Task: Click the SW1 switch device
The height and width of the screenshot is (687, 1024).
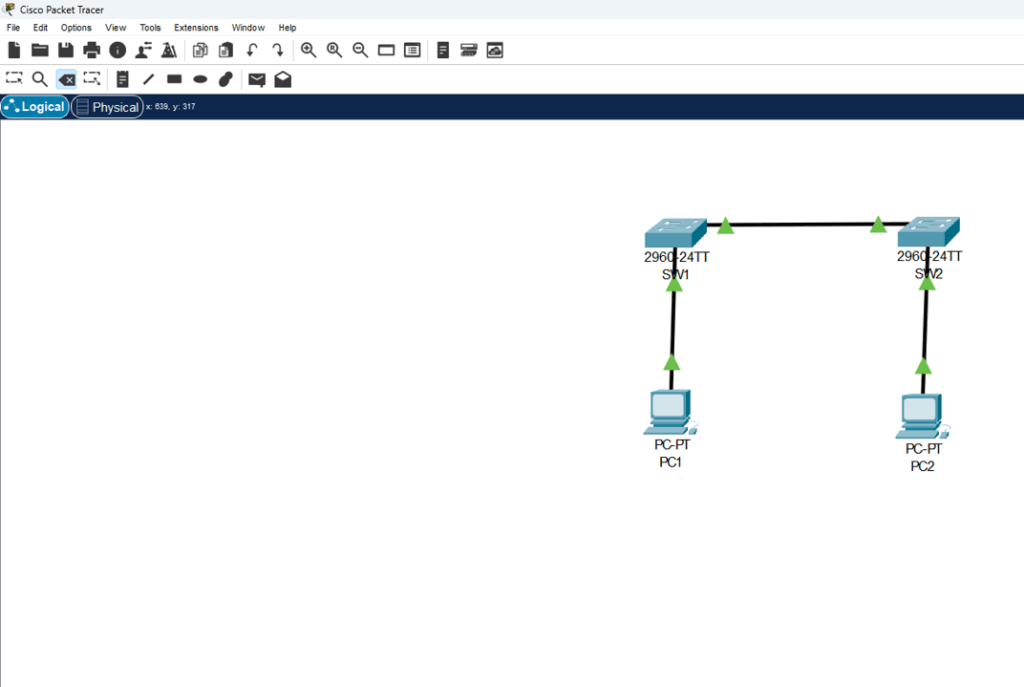Action: (675, 233)
